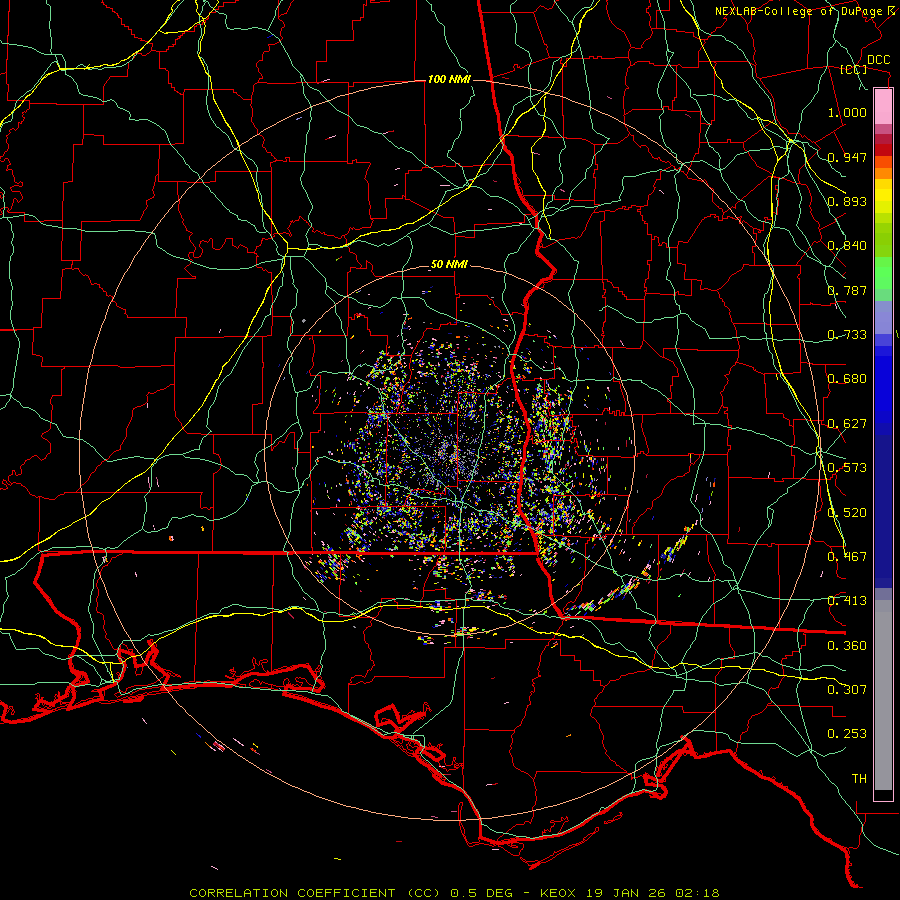Click the 0.467 scale value
Image resolution: width=900 pixels, height=900 pixels.
pyautogui.click(x=847, y=557)
